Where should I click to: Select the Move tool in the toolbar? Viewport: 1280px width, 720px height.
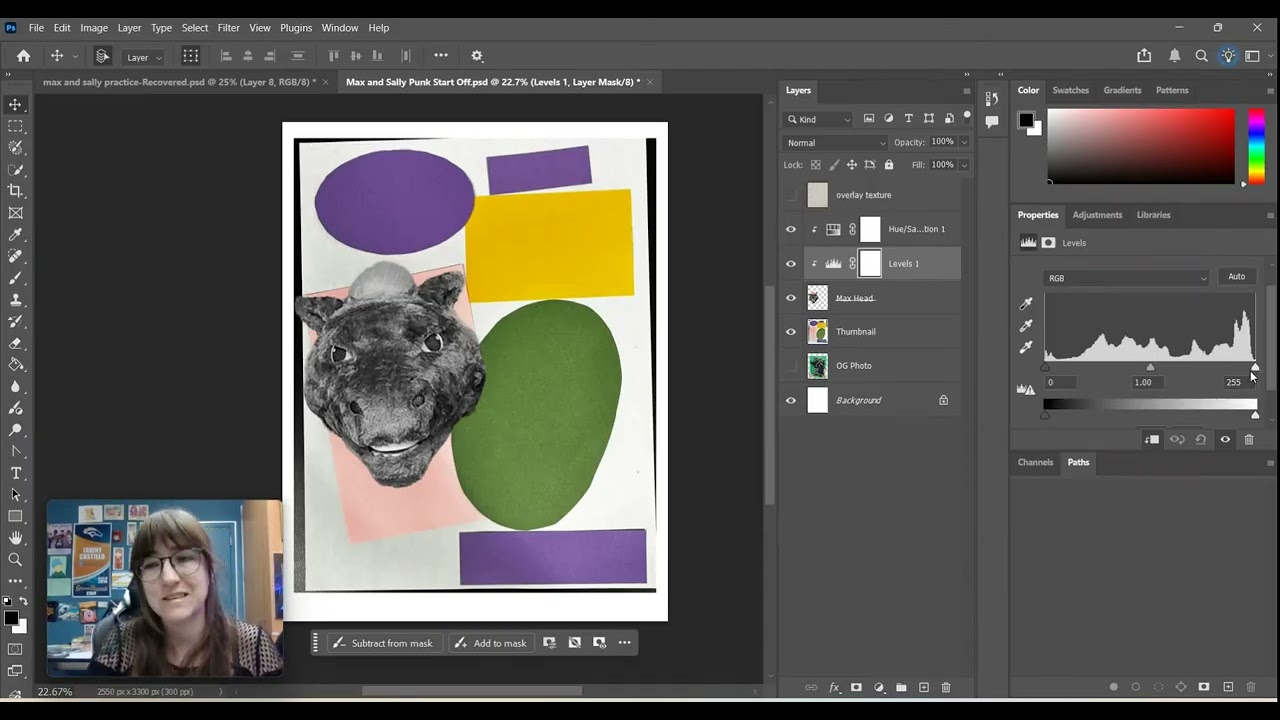(x=15, y=105)
